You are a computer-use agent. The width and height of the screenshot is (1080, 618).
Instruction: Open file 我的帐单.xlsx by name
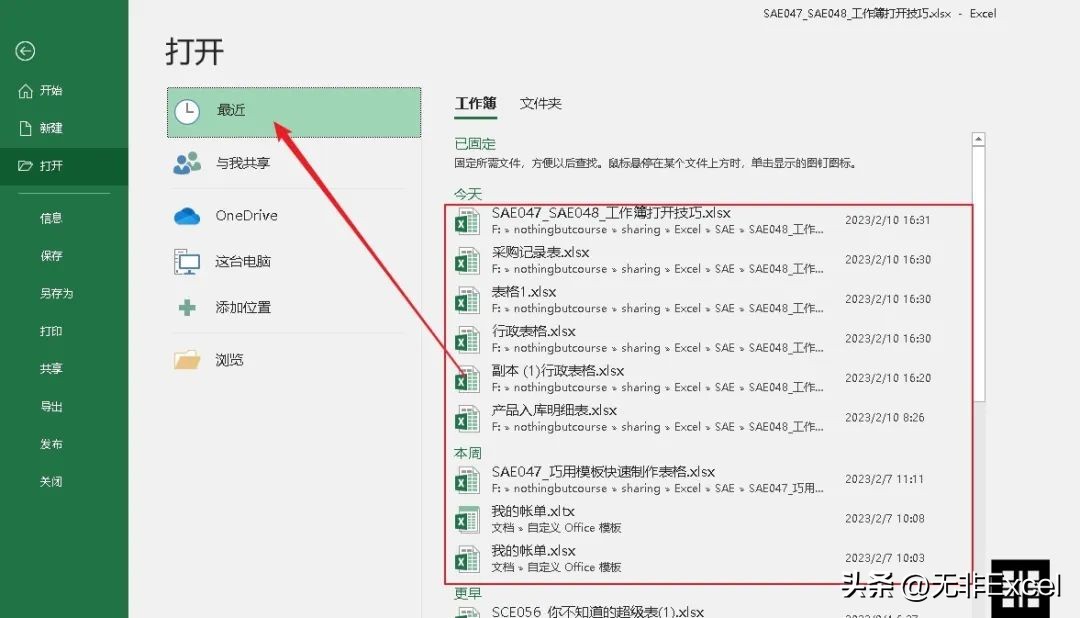pyautogui.click(x=534, y=550)
